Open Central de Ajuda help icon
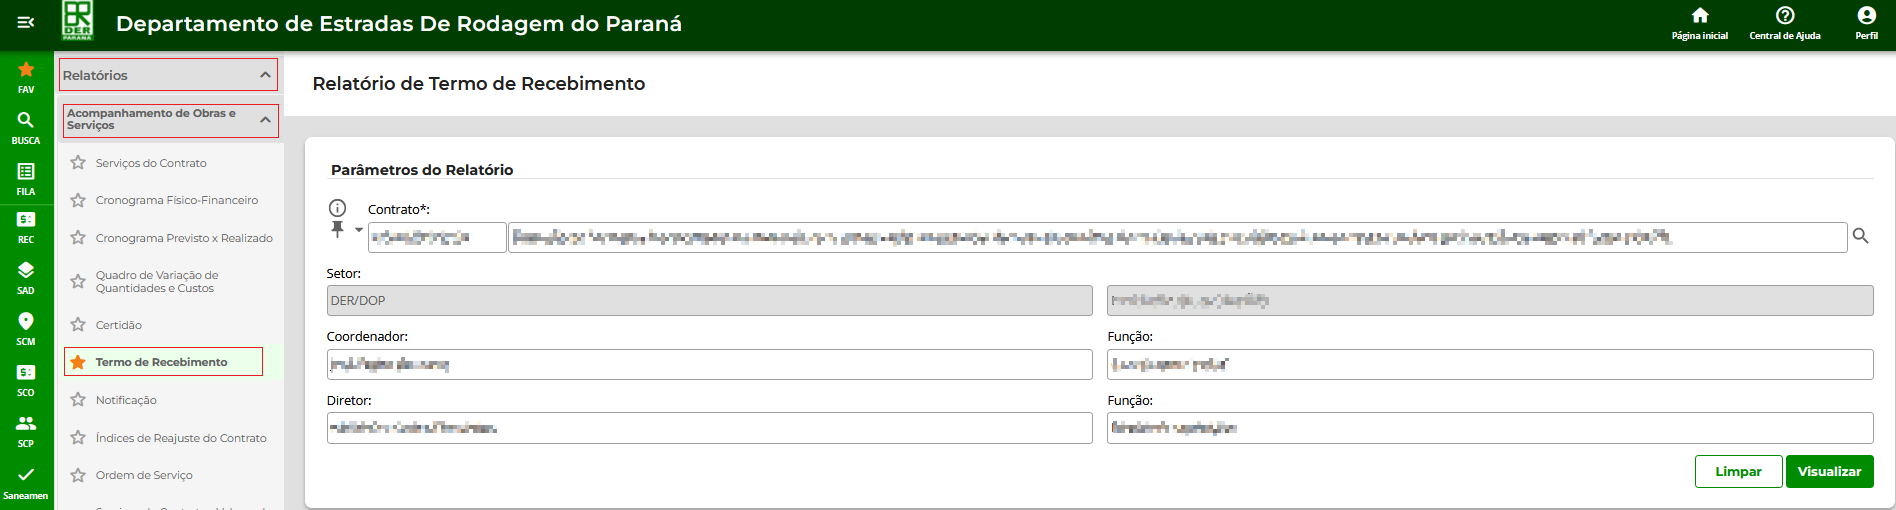Screen dimensions: 1896x510 click(1784, 22)
